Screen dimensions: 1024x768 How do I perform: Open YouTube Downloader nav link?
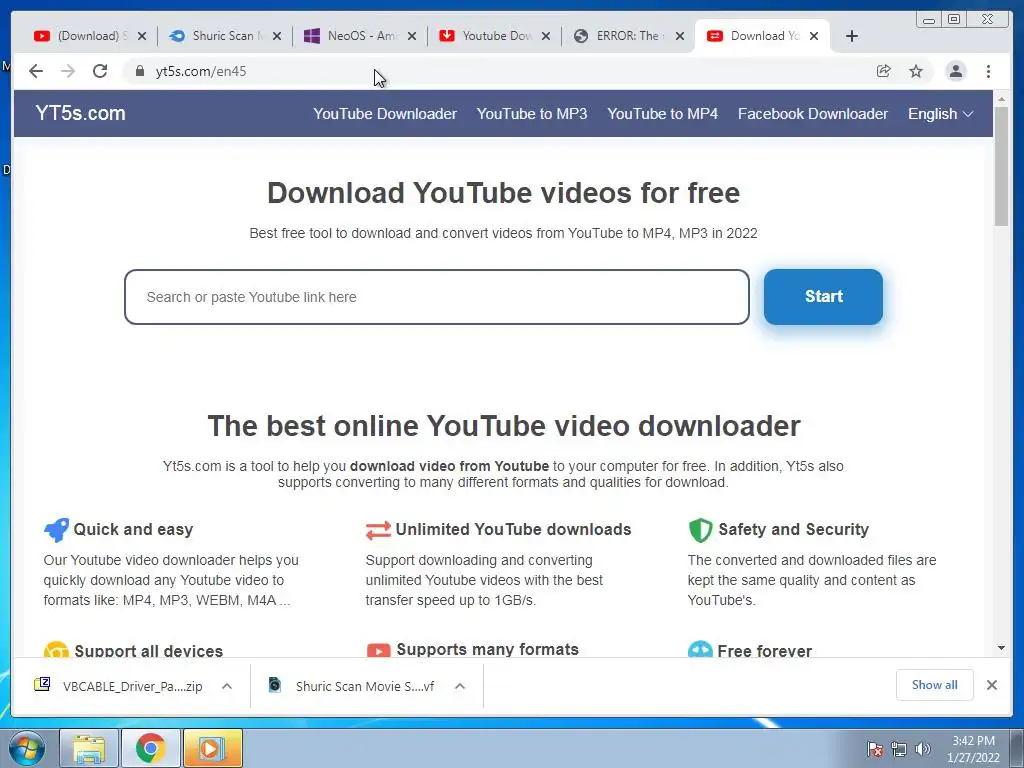pyautogui.click(x=385, y=114)
